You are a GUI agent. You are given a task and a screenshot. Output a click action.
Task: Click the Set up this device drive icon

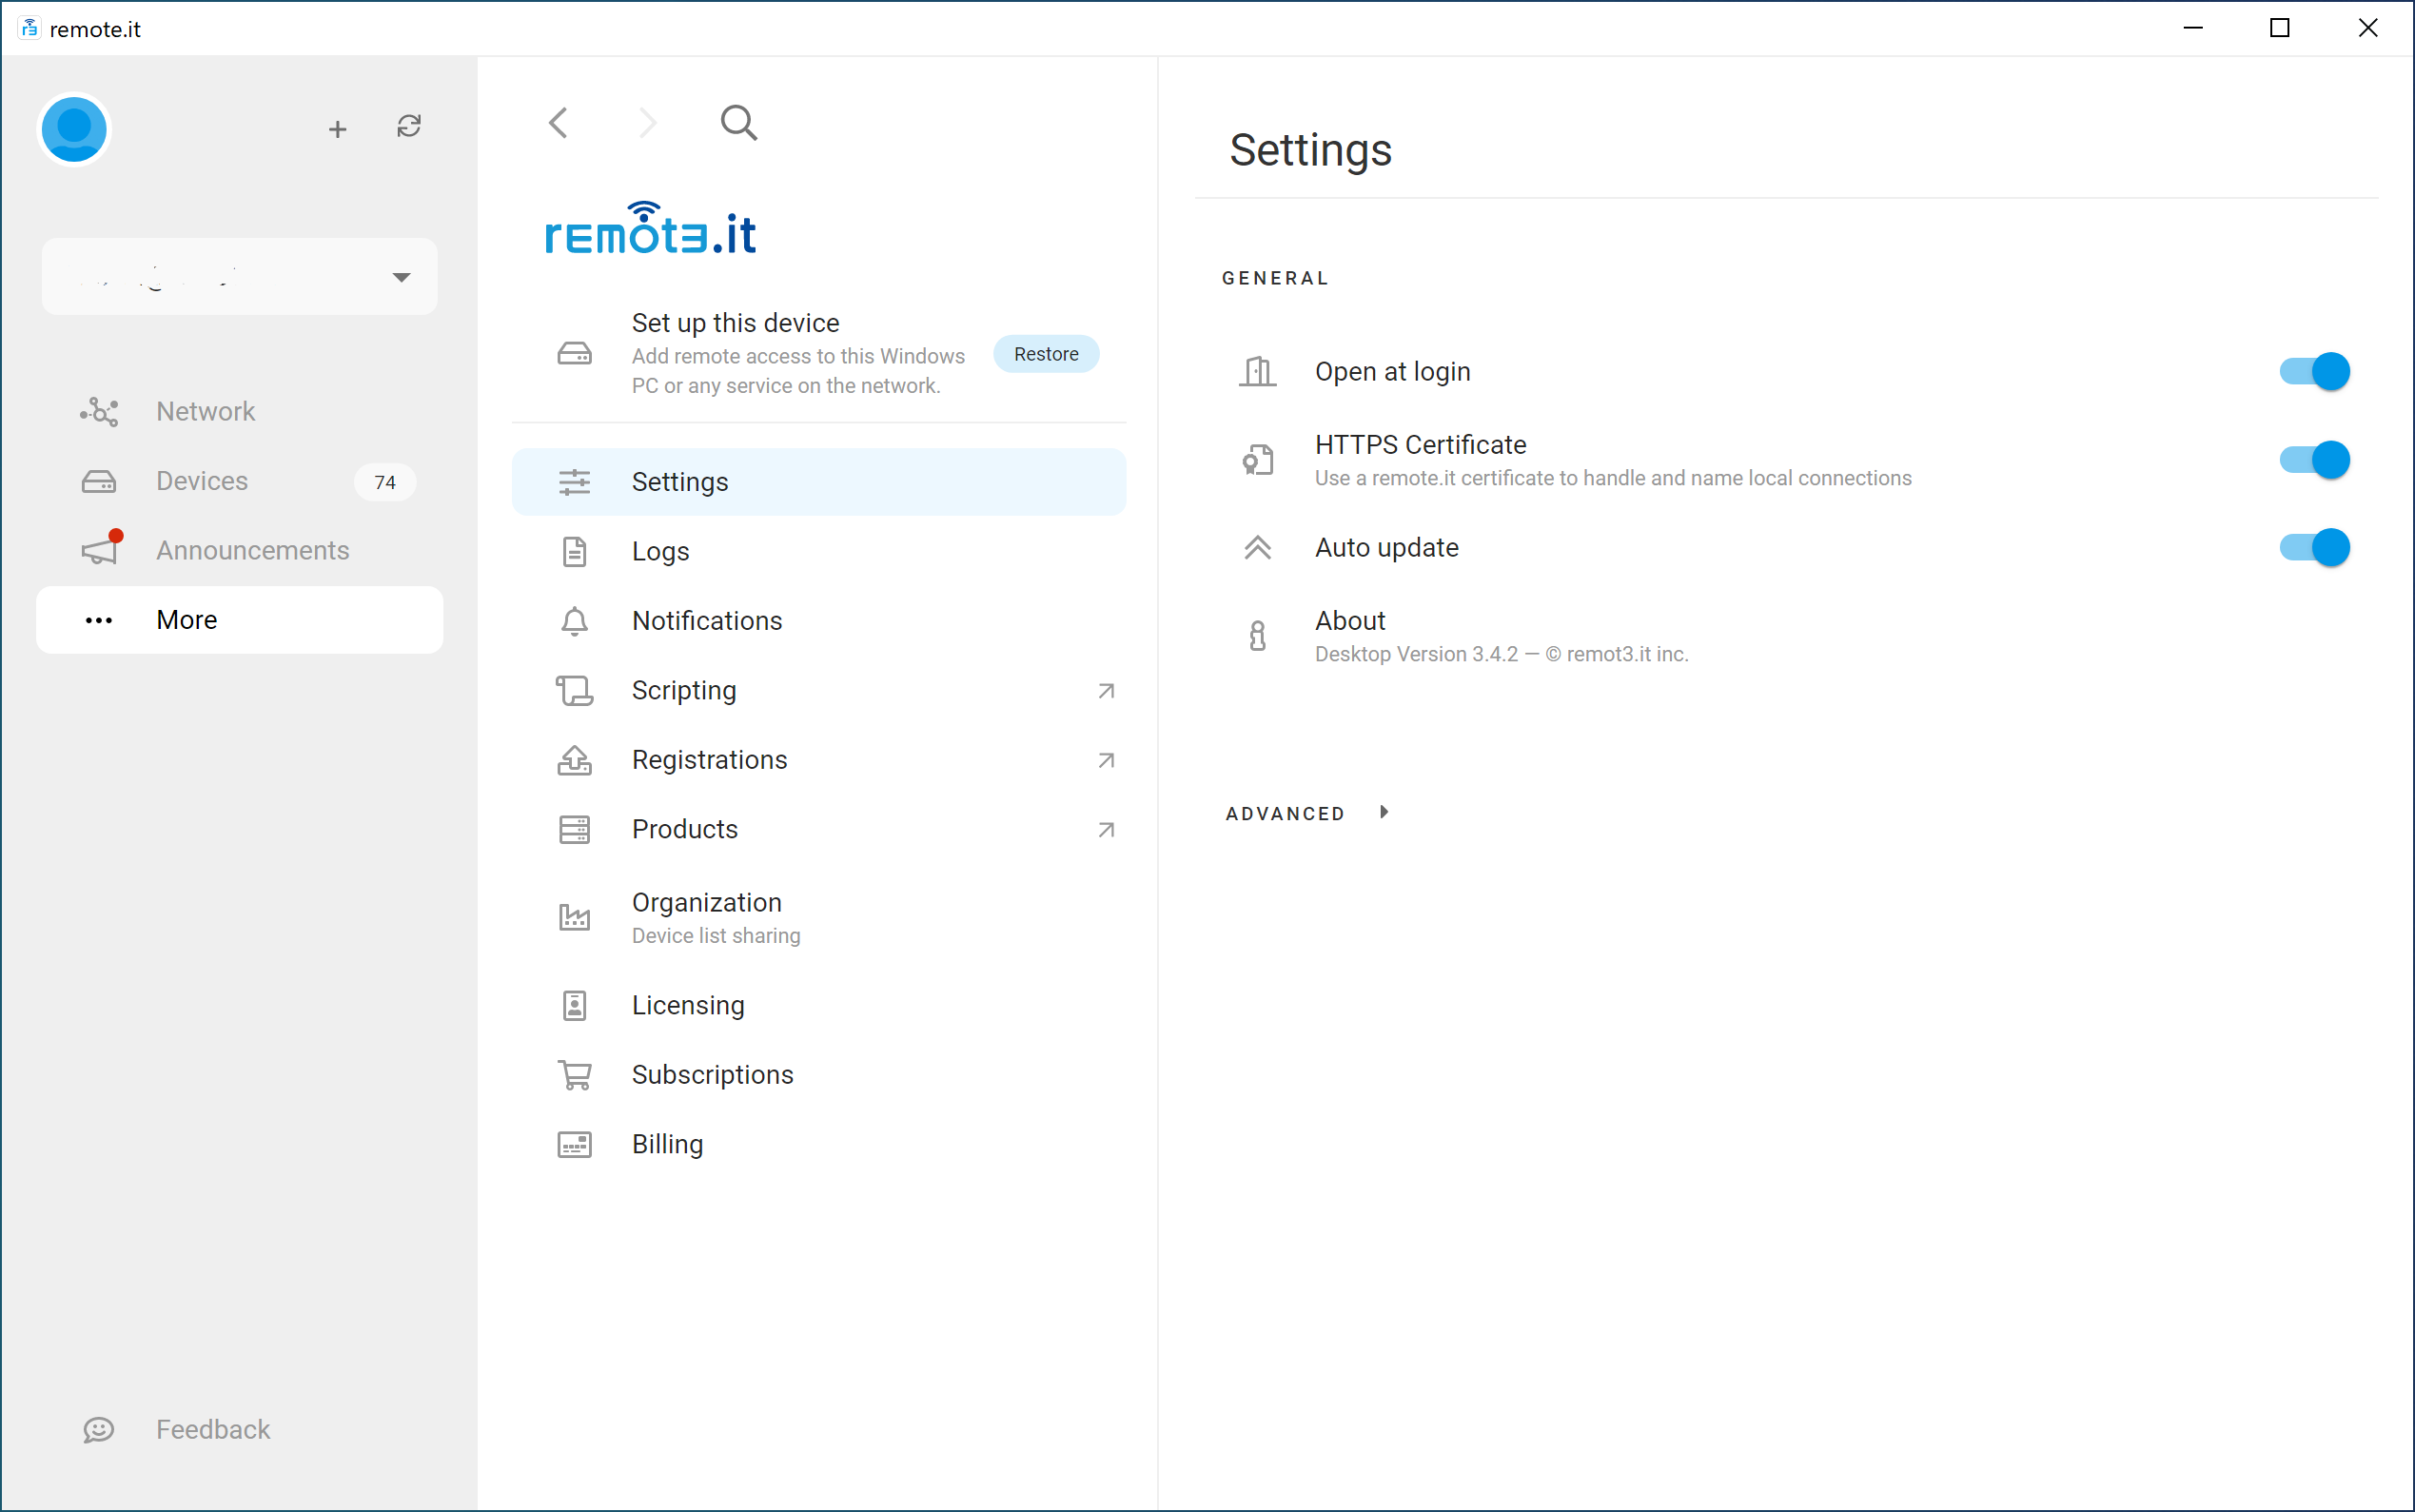[x=574, y=354]
